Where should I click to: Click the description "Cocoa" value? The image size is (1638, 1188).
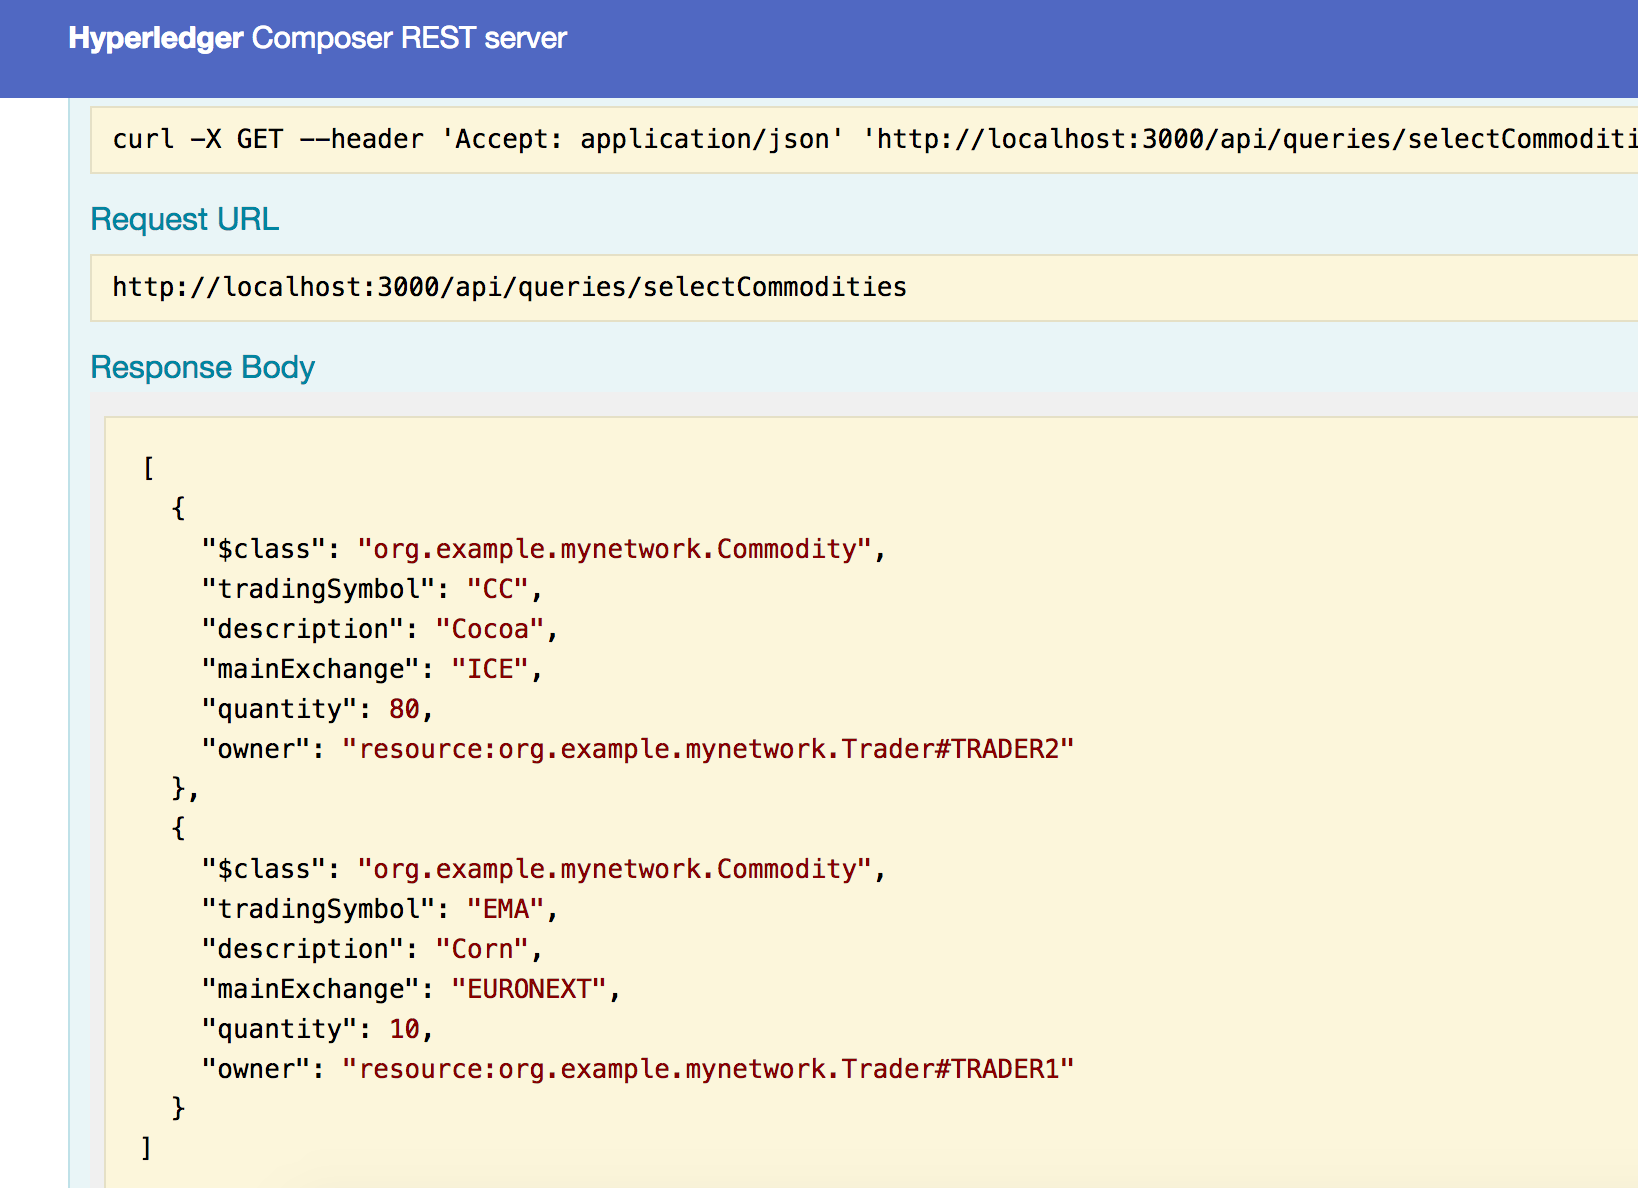coord(490,629)
